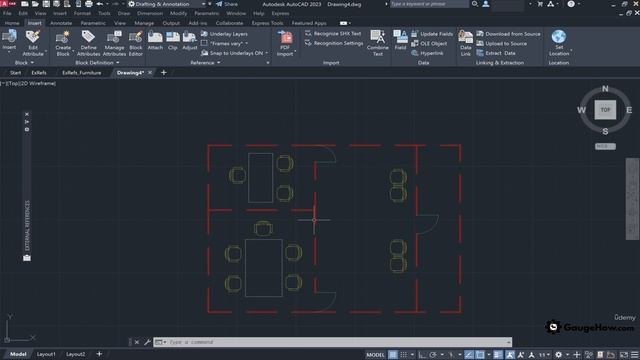Click the new drawing plus tab button
Screen dimensions: 640x360
(x=164, y=73)
